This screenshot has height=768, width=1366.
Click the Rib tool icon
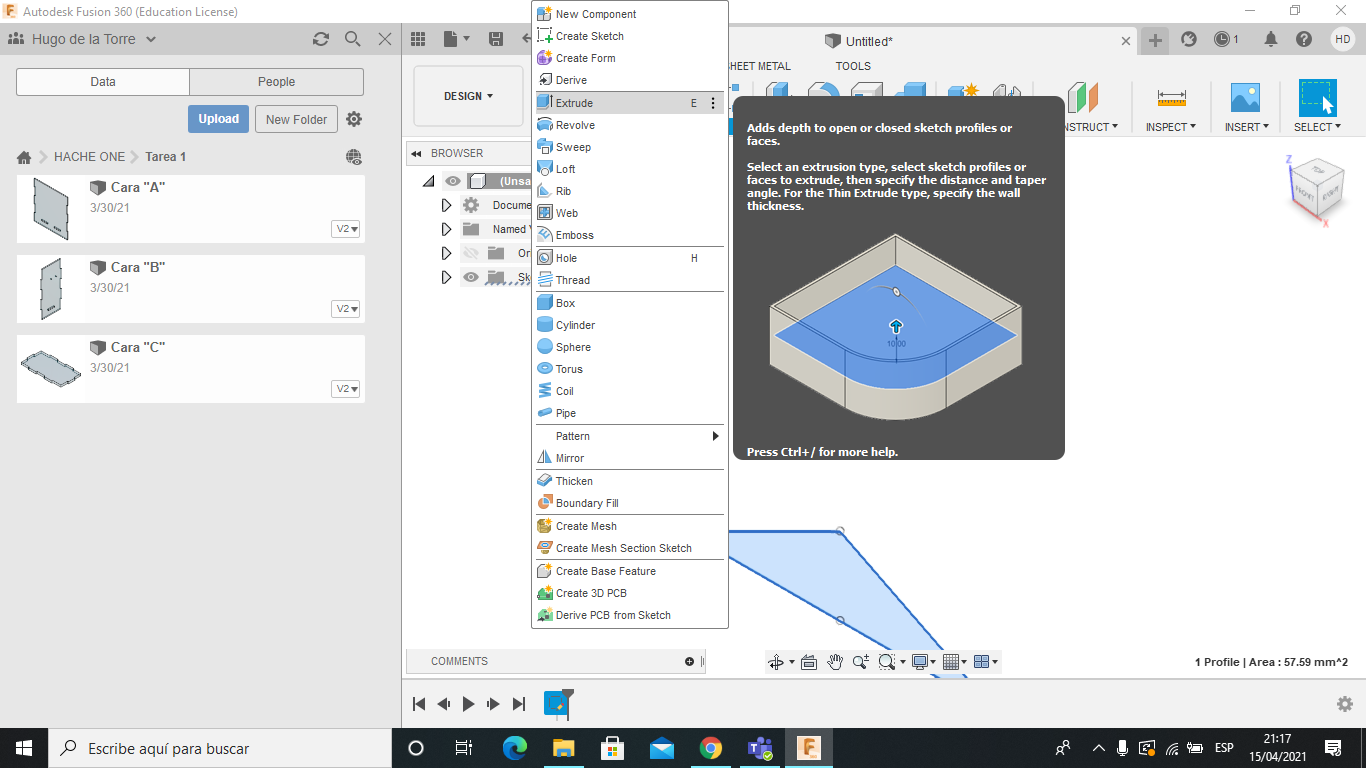[x=545, y=191]
